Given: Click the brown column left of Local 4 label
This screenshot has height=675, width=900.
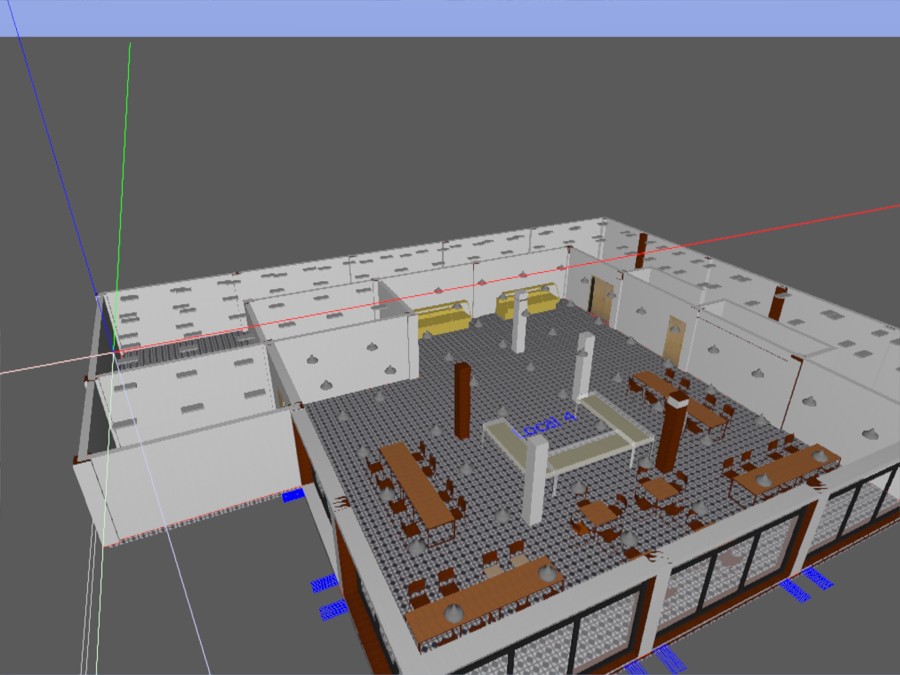Looking at the screenshot, I should click(x=462, y=399).
